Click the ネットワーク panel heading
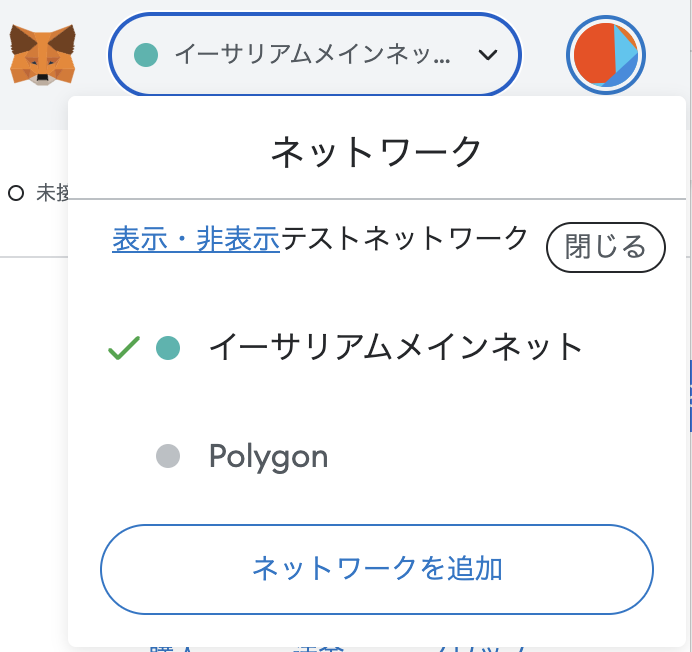The image size is (692, 652). click(376, 152)
